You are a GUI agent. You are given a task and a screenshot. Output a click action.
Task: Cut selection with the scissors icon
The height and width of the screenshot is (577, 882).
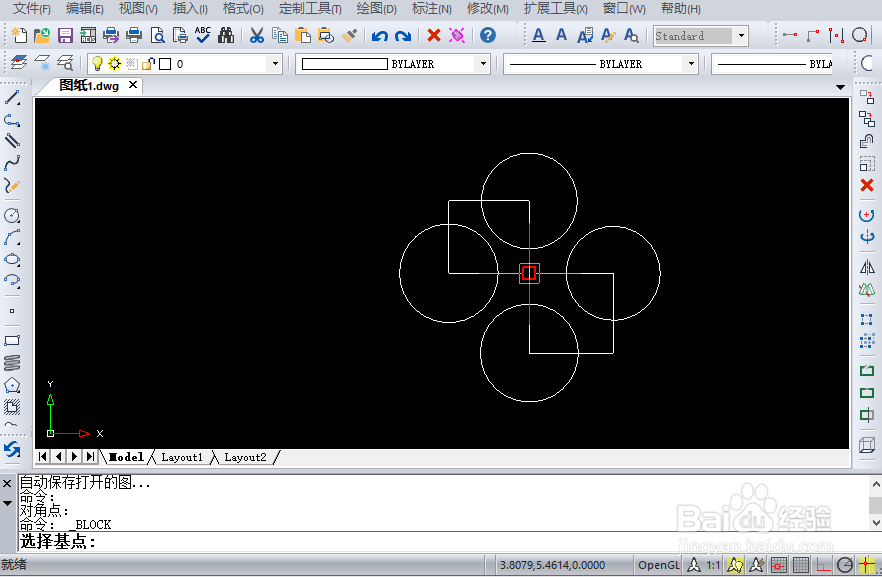click(x=257, y=35)
